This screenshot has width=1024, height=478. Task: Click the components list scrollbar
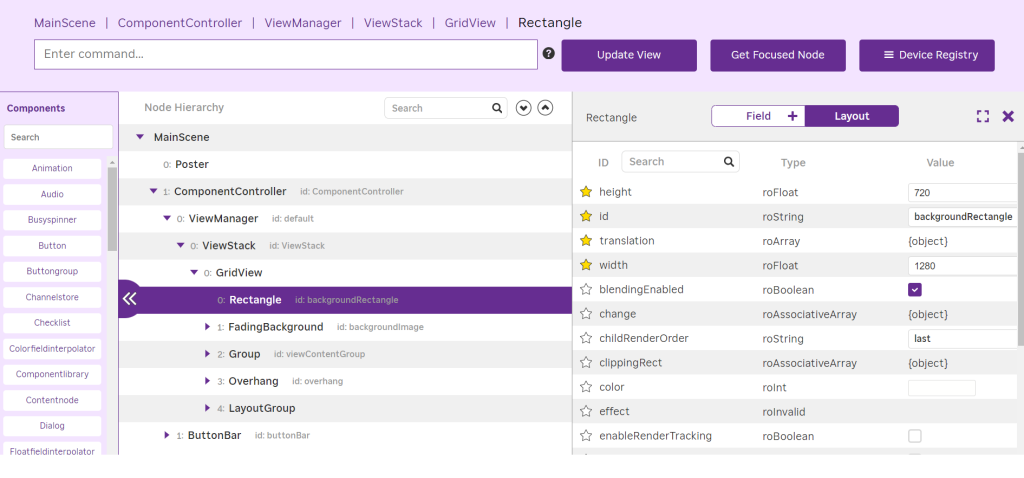(112, 210)
